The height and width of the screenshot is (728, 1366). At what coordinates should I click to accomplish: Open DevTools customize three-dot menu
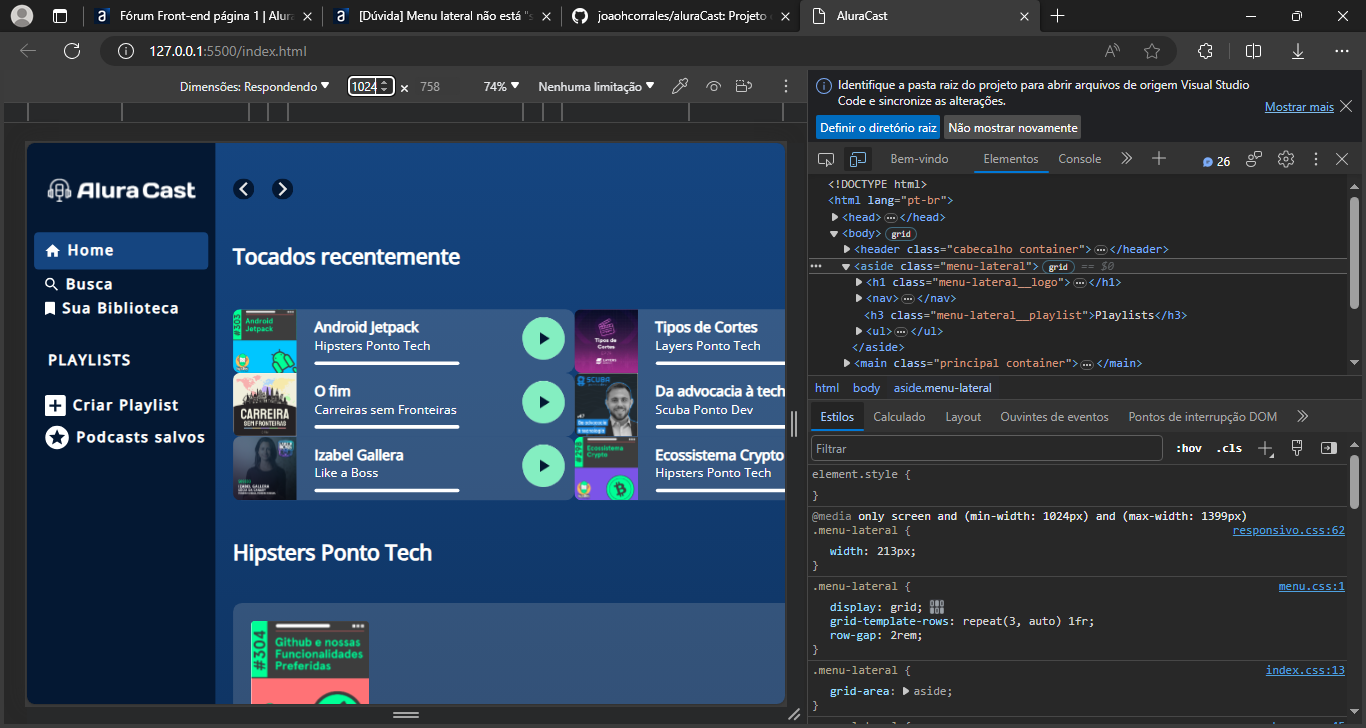(1316, 159)
